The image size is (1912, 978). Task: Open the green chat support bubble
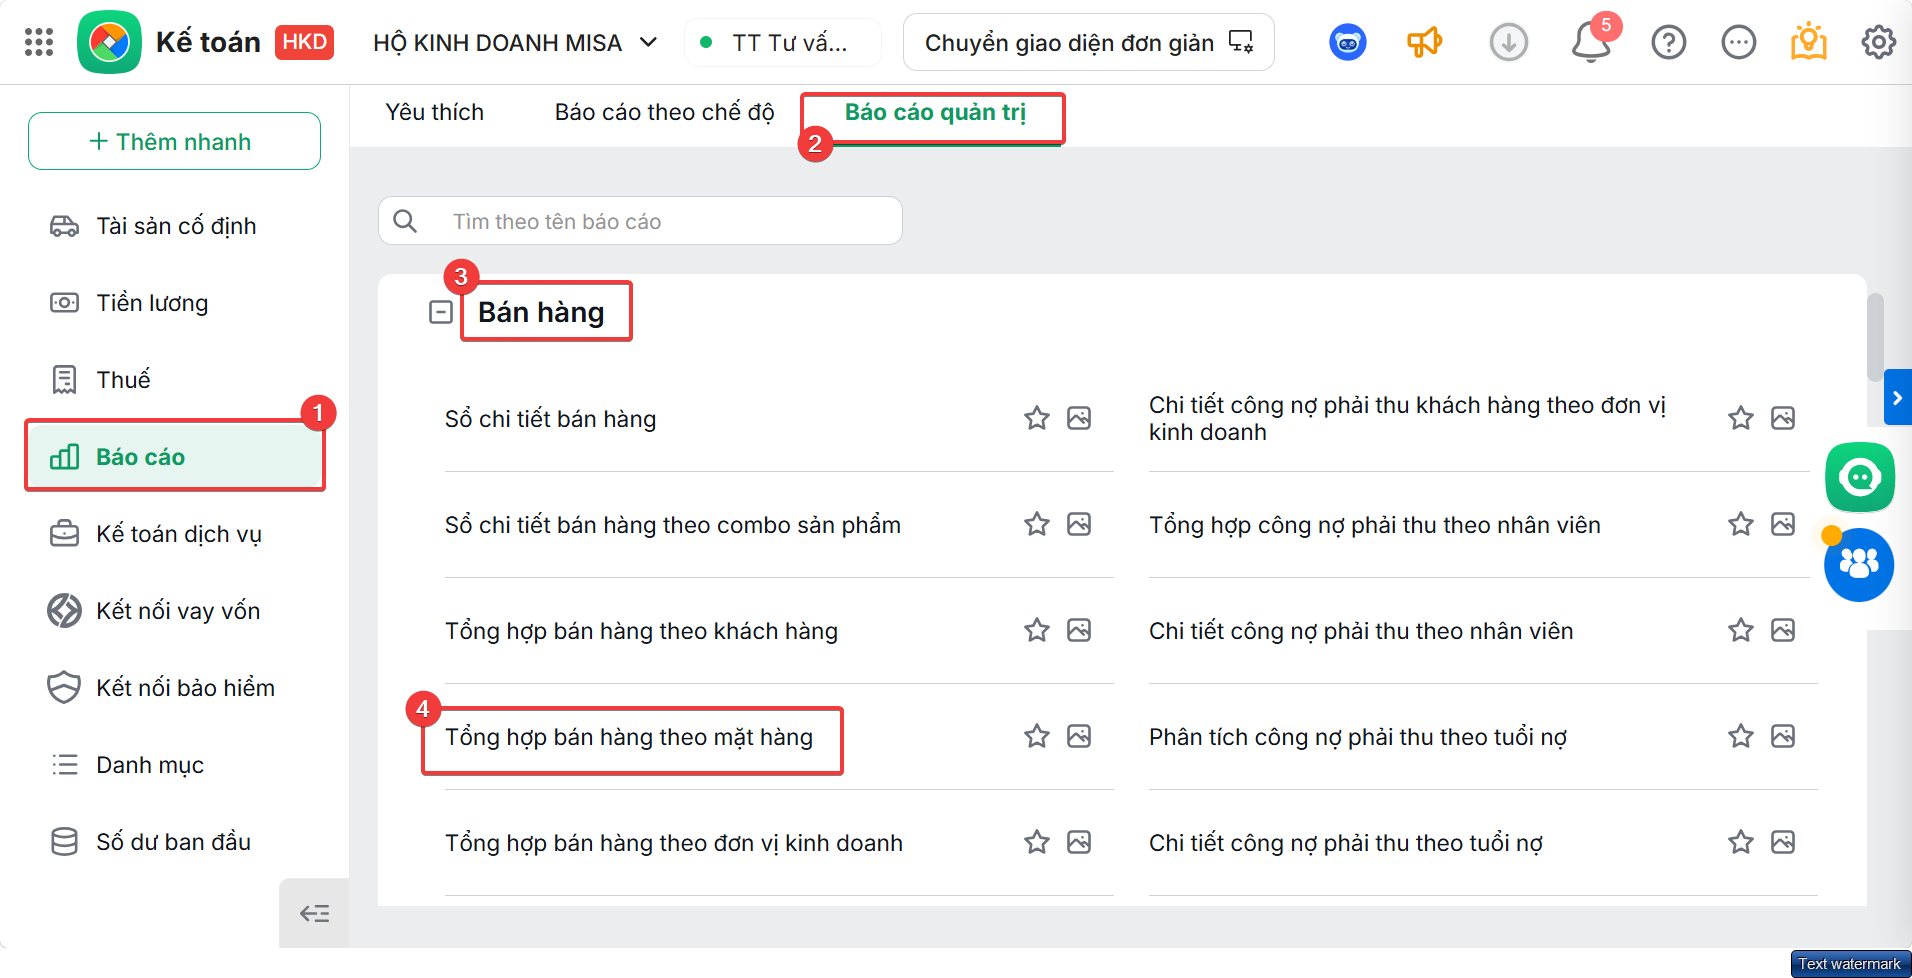tap(1859, 477)
